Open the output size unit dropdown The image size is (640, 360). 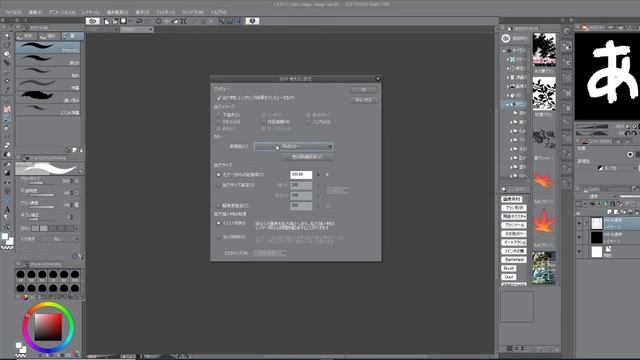(x=337, y=190)
